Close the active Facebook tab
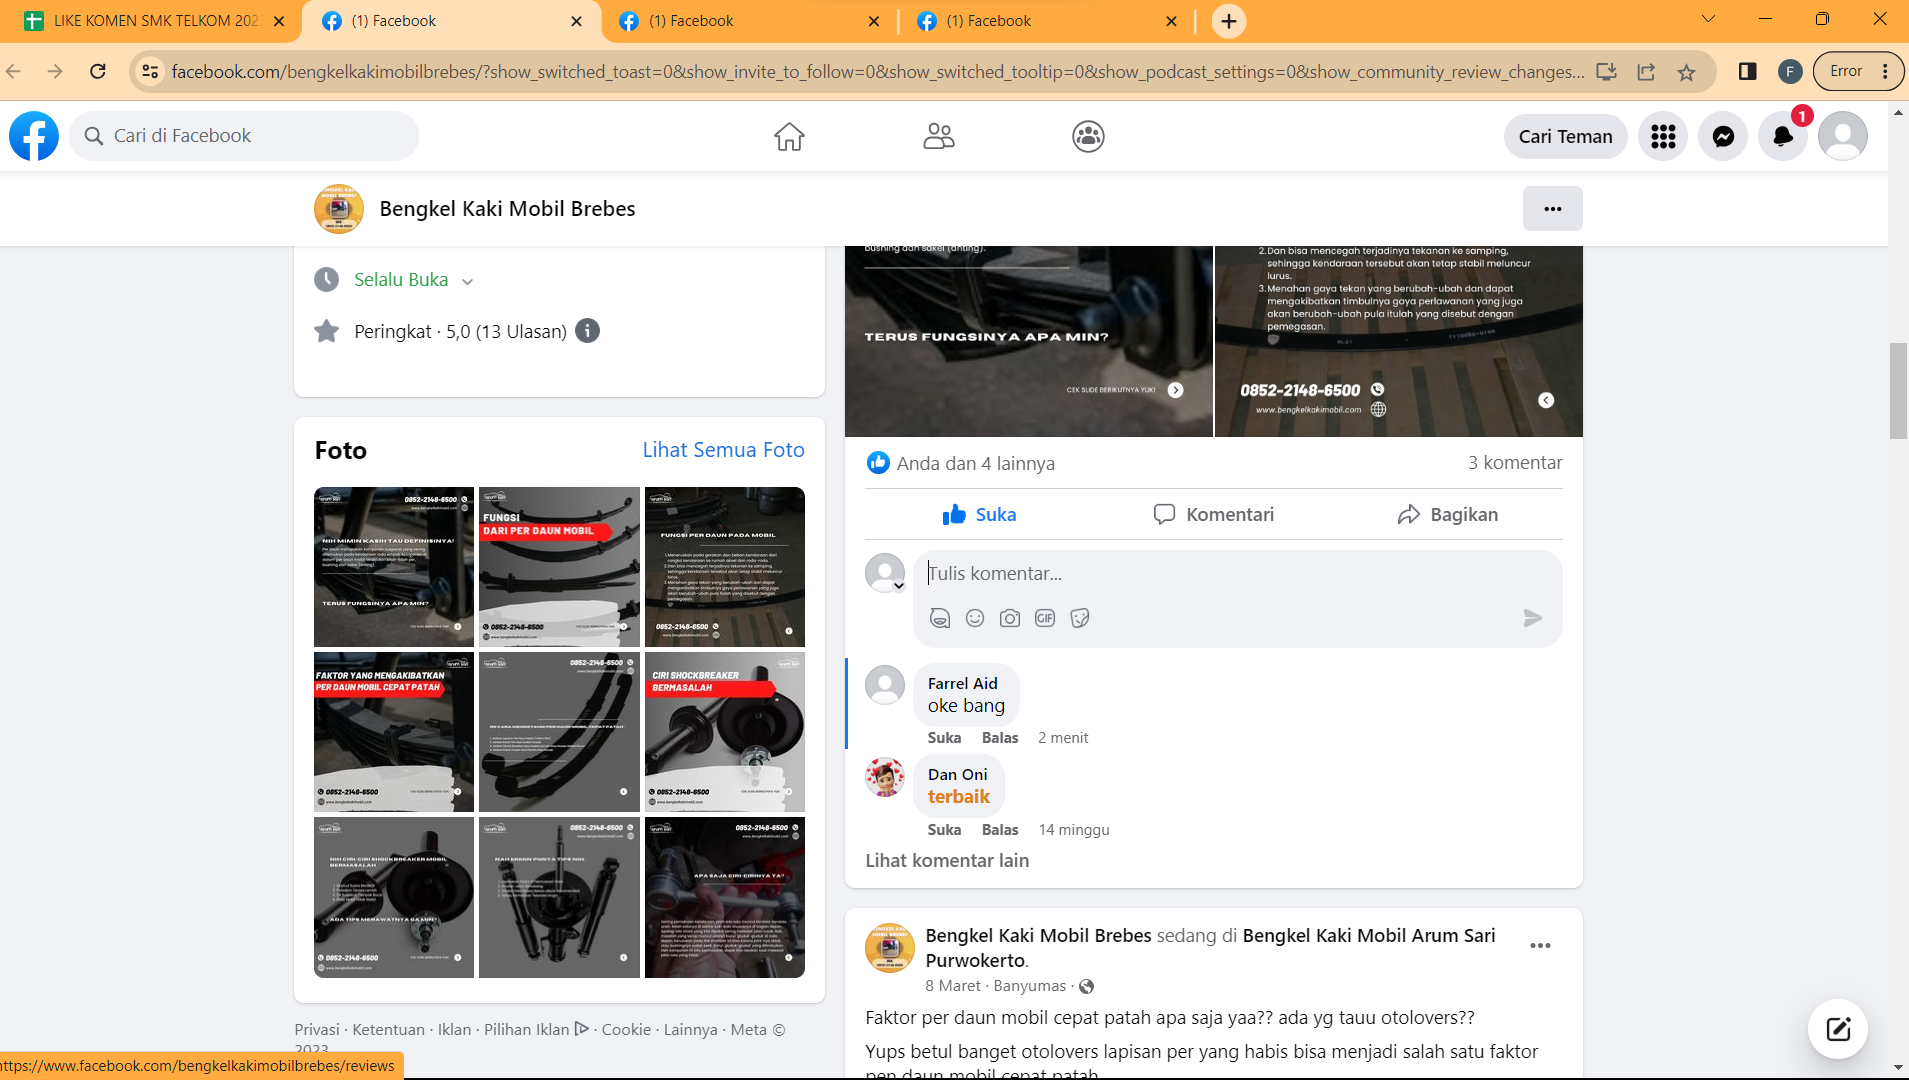This screenshot has width=1909, height=1080. (576, 21)
